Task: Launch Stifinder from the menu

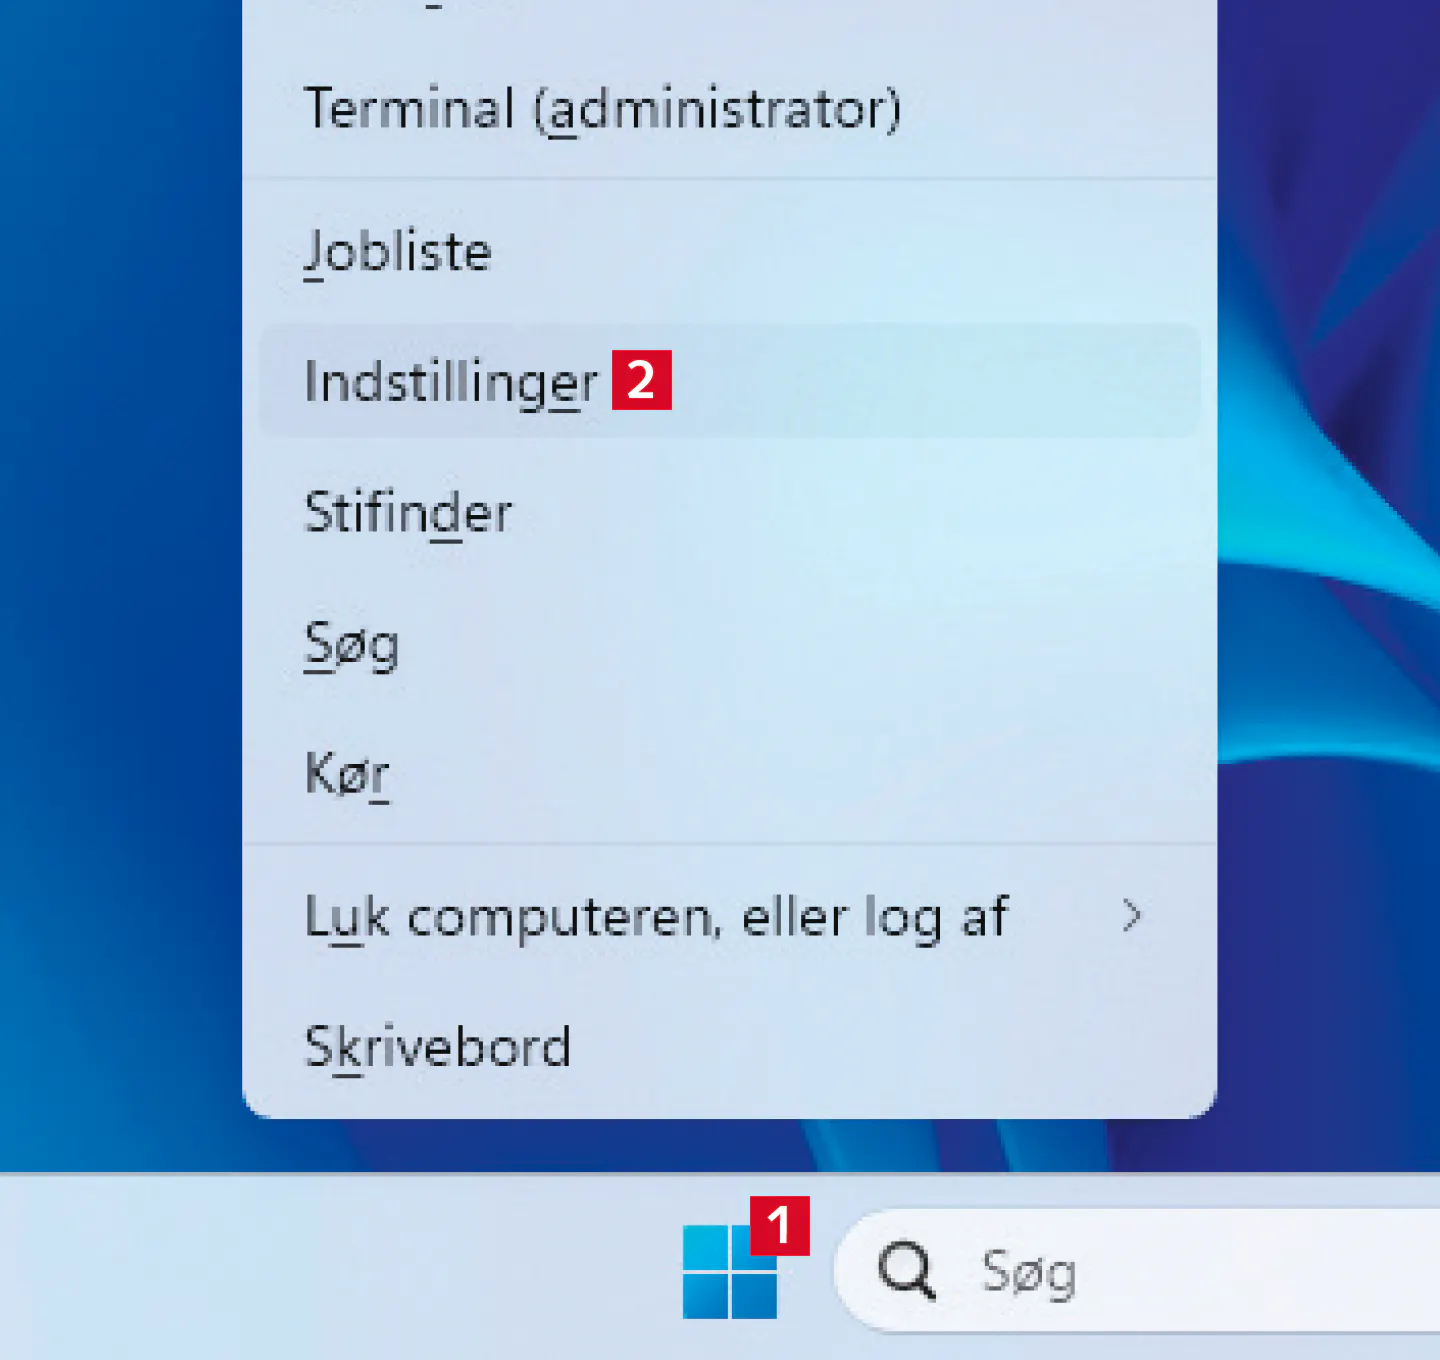Action: [408, 513]
